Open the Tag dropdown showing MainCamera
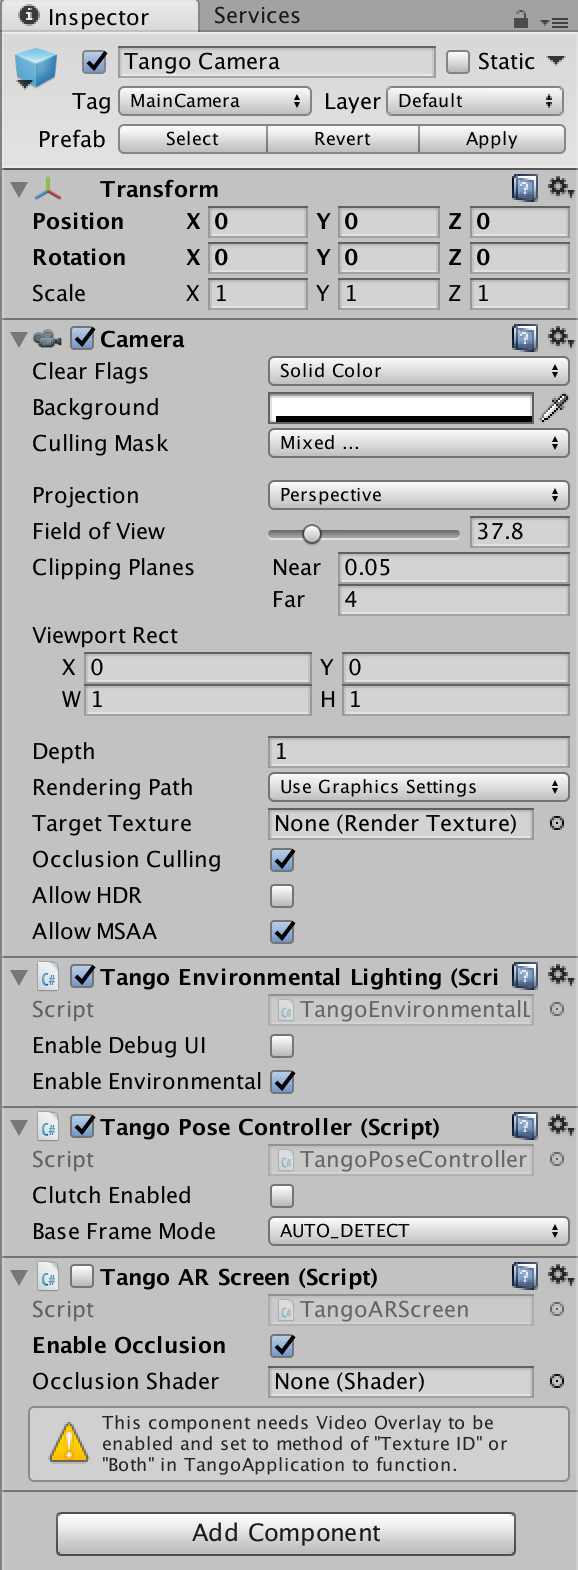The image size is (578, 1570). pos(214,101)
